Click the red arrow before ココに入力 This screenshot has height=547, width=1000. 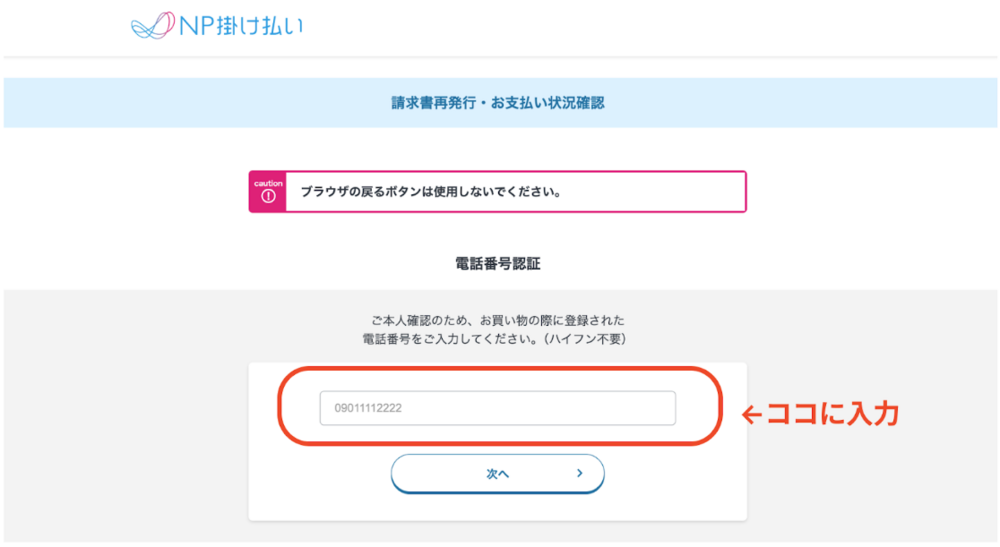pyautogui.click(x=752, y=416)
